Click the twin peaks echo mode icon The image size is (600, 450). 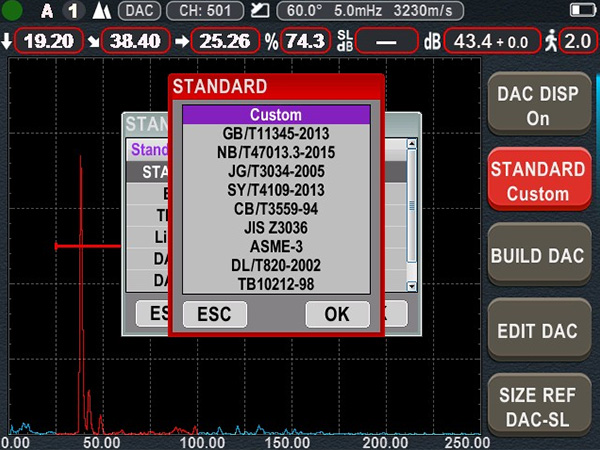point(101,11)
